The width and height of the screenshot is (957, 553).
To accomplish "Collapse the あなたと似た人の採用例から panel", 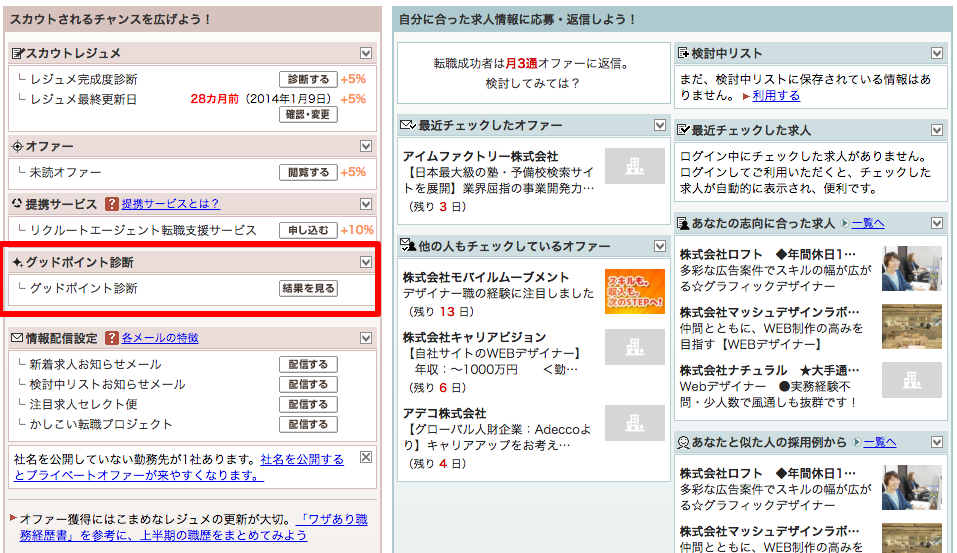I will coord(937,442).
